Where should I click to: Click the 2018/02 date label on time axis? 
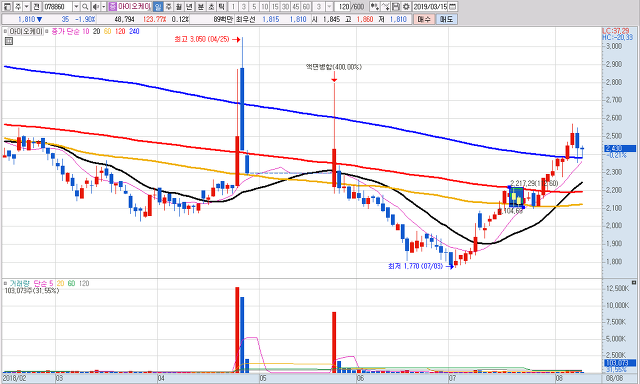(15, 378)
